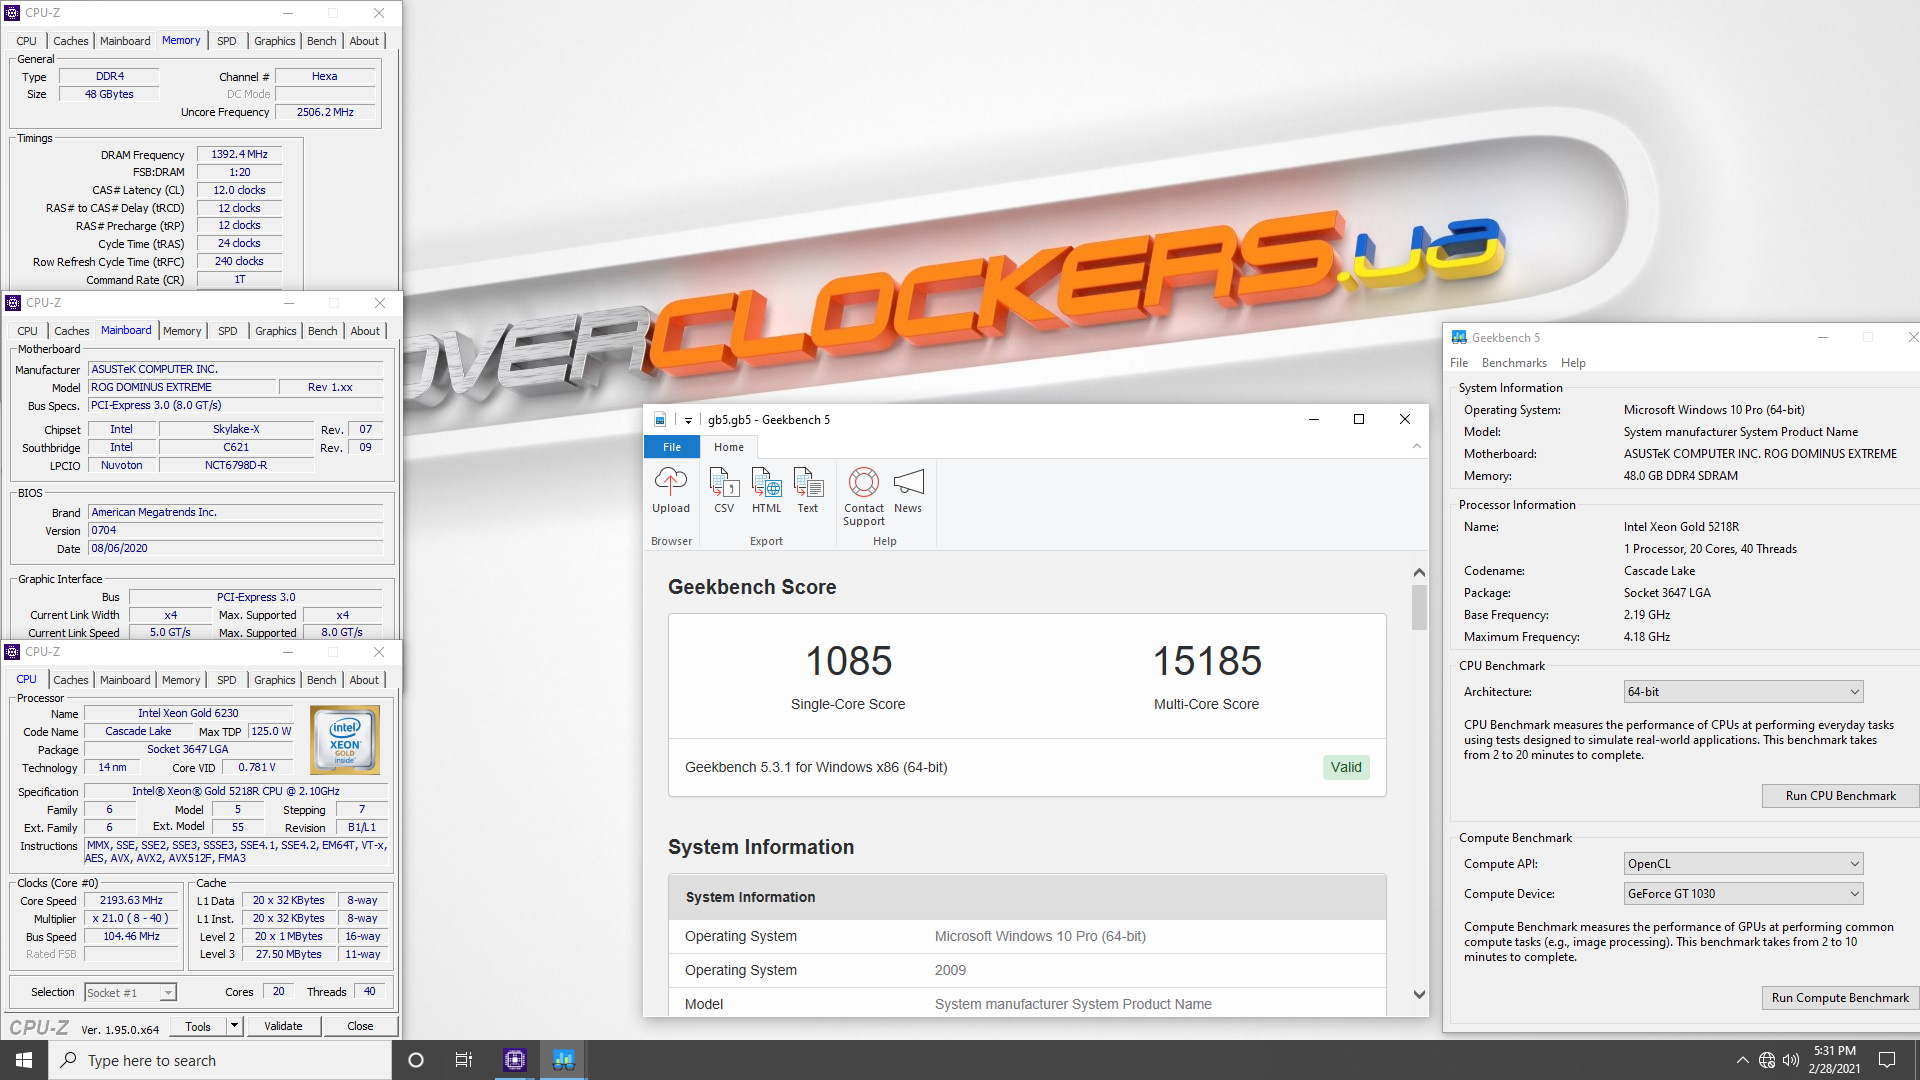
Task: Open the Compute Device GeForce GT 1030 dropdown
Action: [x=1743, y=894]
